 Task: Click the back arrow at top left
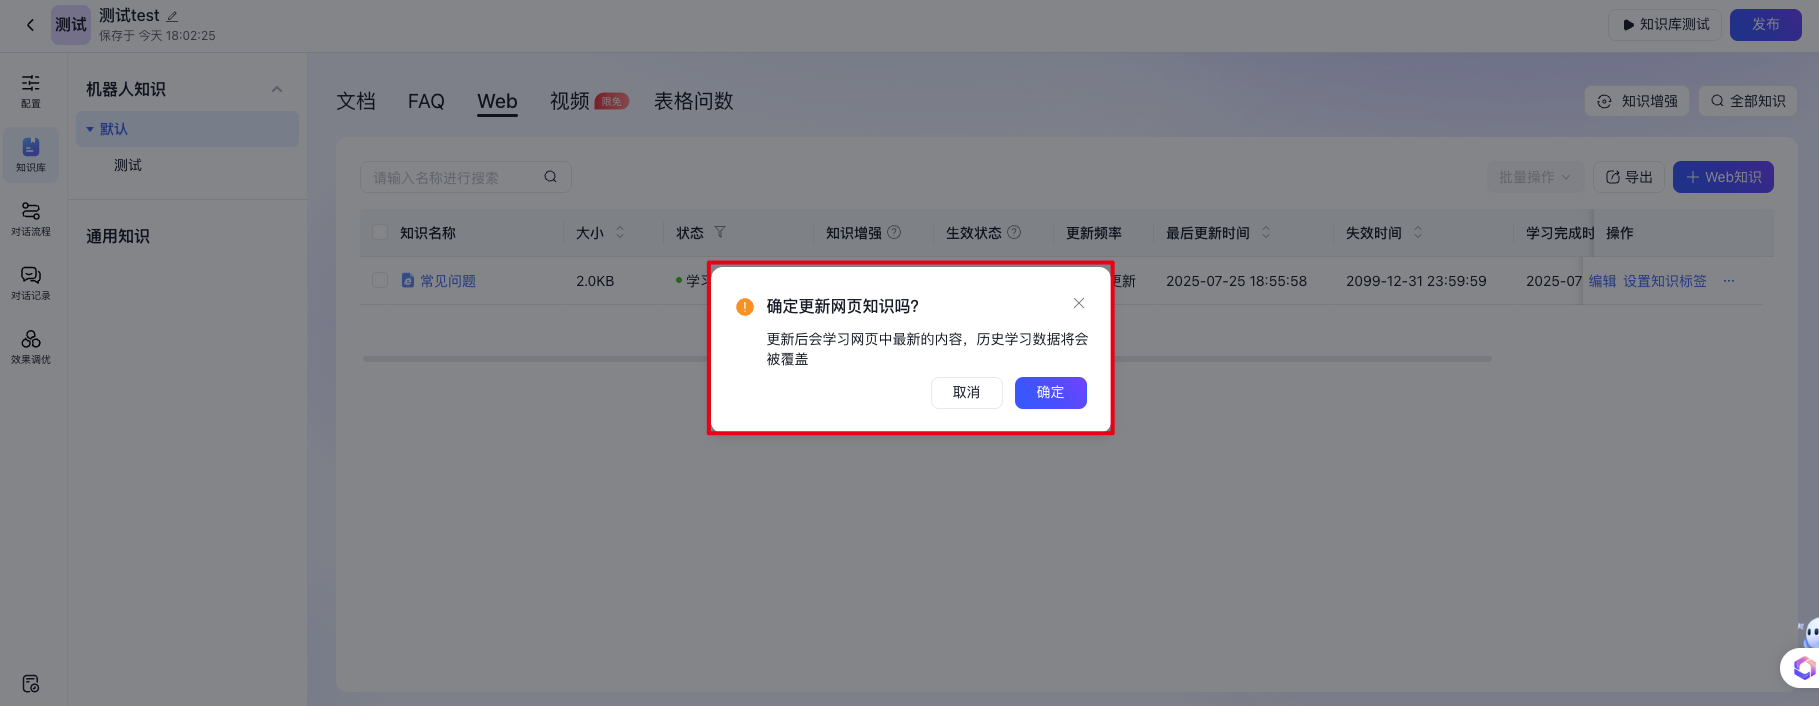coord(30,25)
